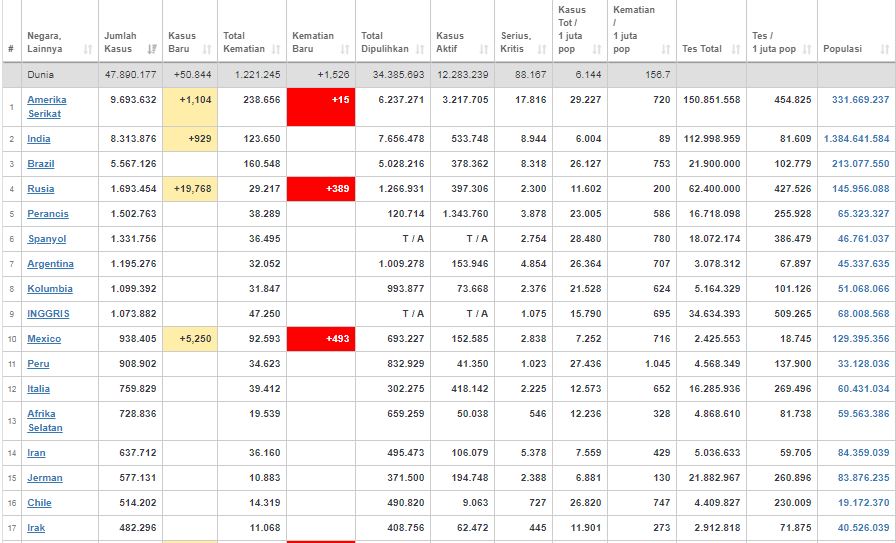
Task: Click the Kasus Aktif sort icon
Action: 484,49
